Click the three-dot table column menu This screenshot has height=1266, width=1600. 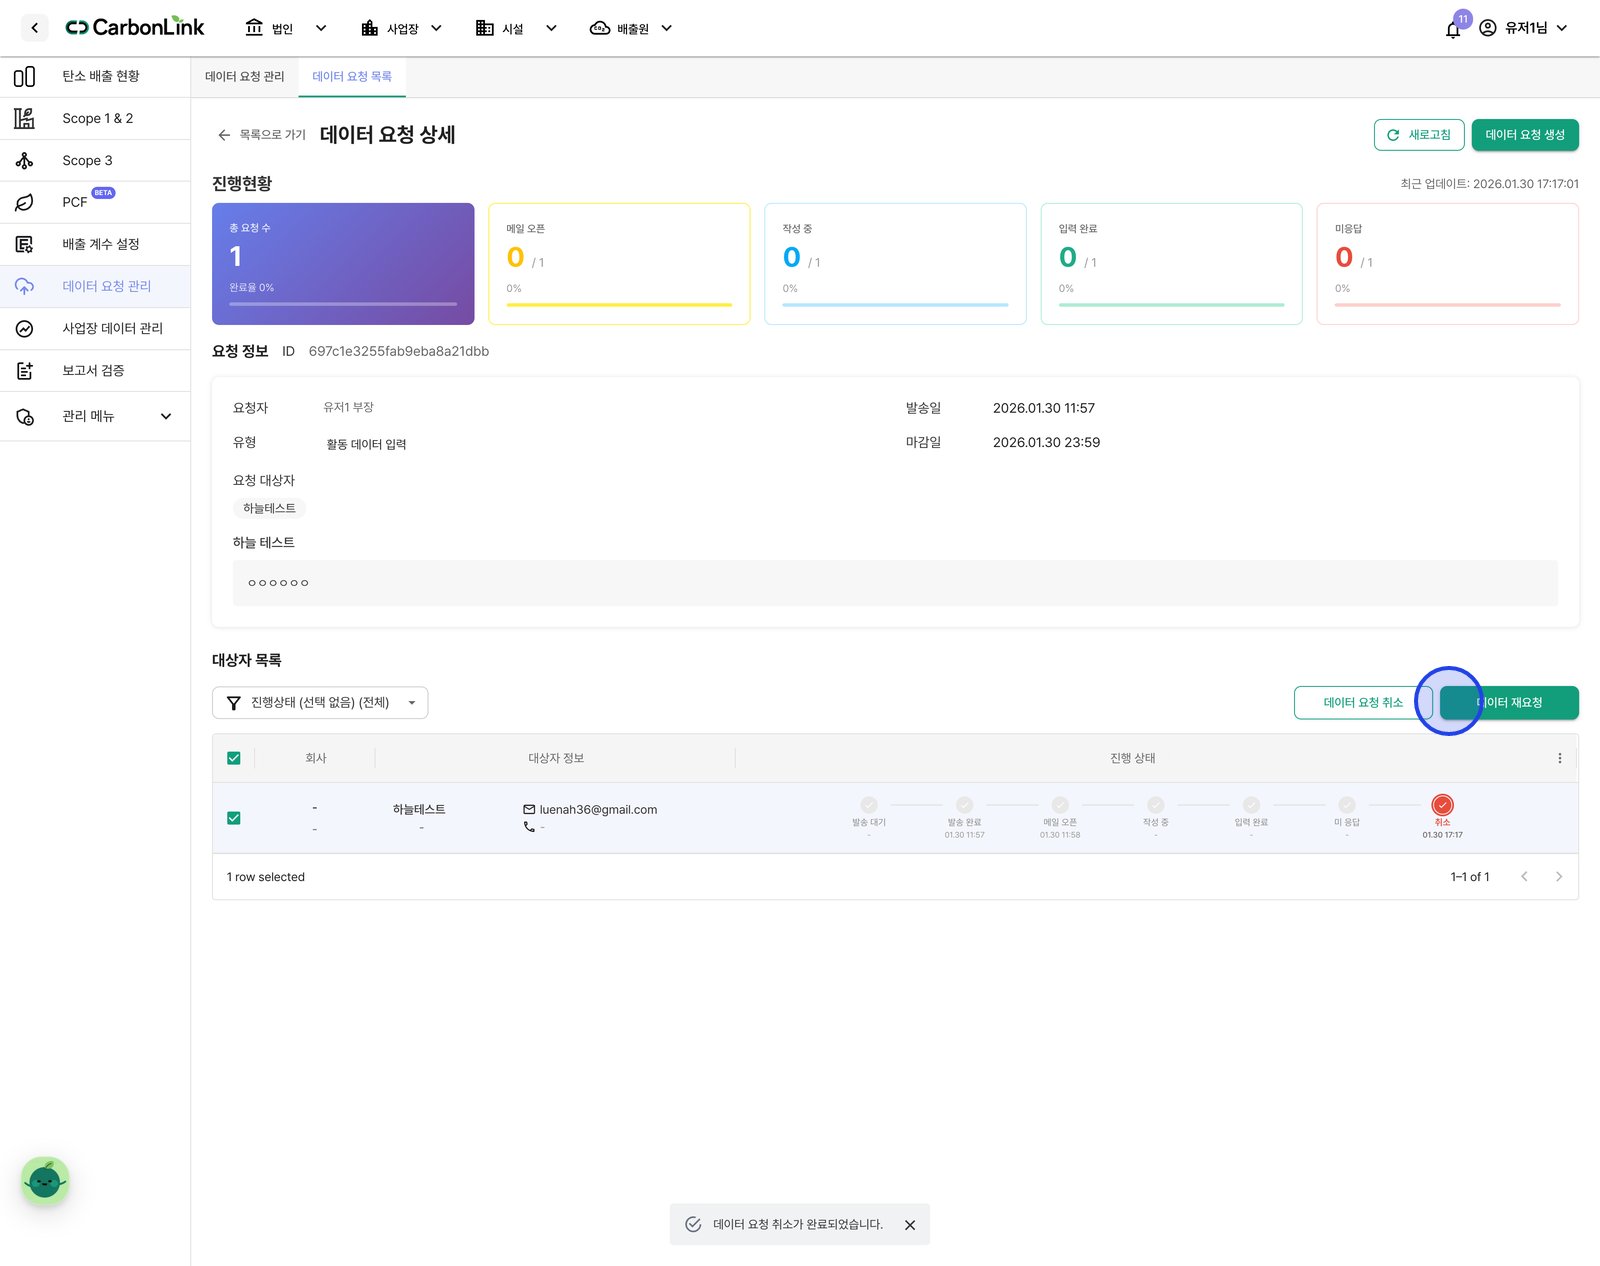pos(1559,758)
